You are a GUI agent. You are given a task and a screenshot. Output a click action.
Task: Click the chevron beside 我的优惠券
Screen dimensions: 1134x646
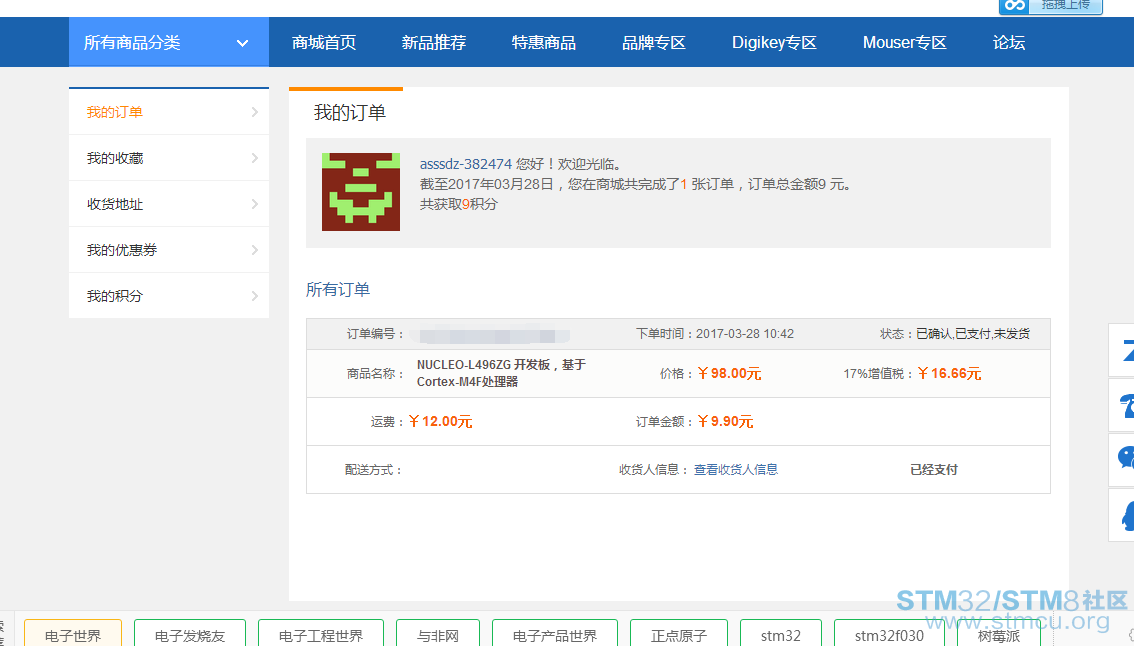click(x=255, y=250)
